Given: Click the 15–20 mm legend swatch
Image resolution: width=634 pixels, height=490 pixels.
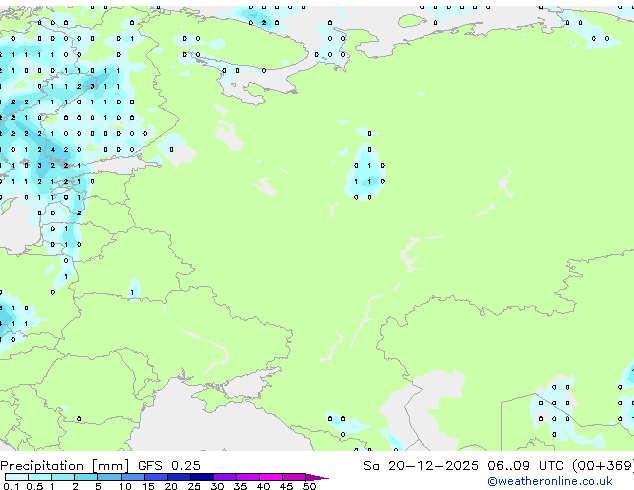Looking at the screenshot, I should pyautogui.click(x=156, y=477).
